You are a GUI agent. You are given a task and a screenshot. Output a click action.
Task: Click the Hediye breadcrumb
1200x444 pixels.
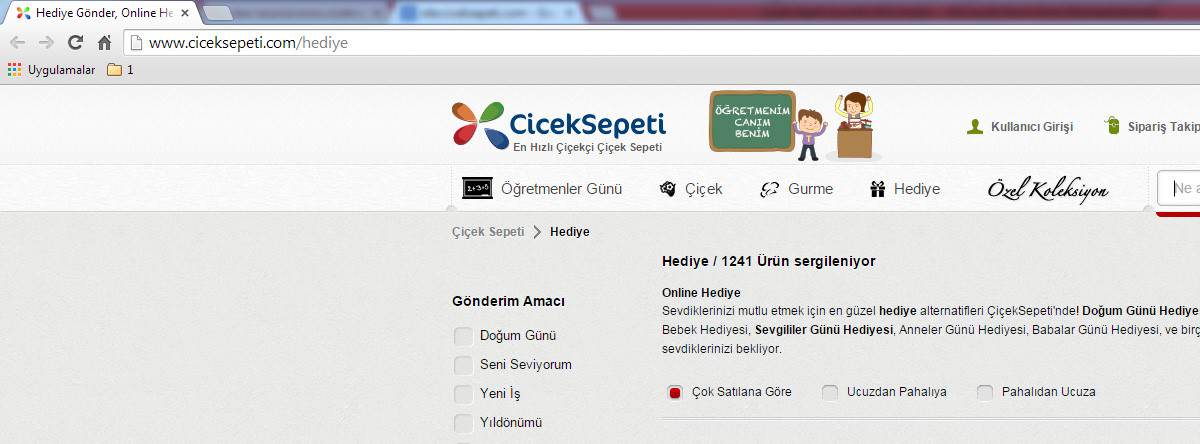(x=570, y=231)
